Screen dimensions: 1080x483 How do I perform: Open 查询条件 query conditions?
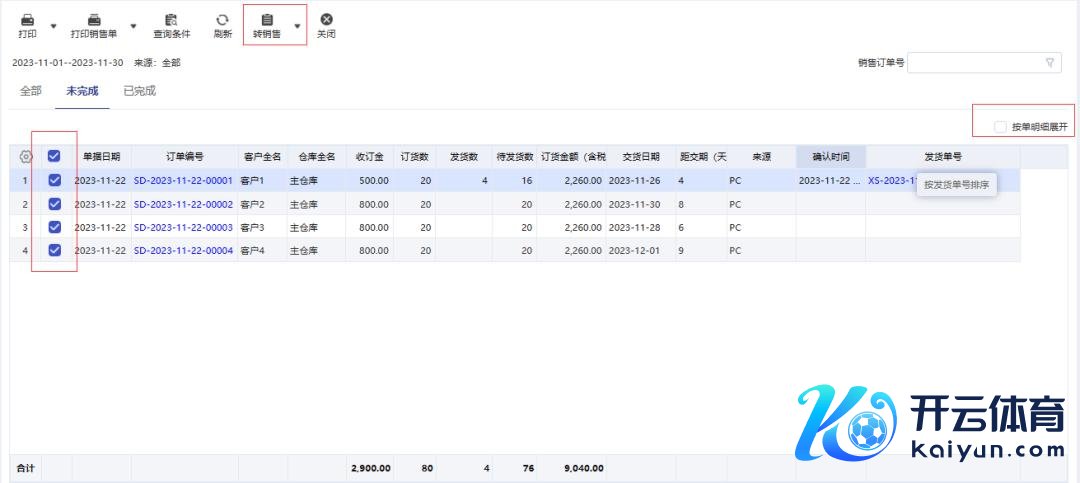pyautogui.click(x=171, y=19)
